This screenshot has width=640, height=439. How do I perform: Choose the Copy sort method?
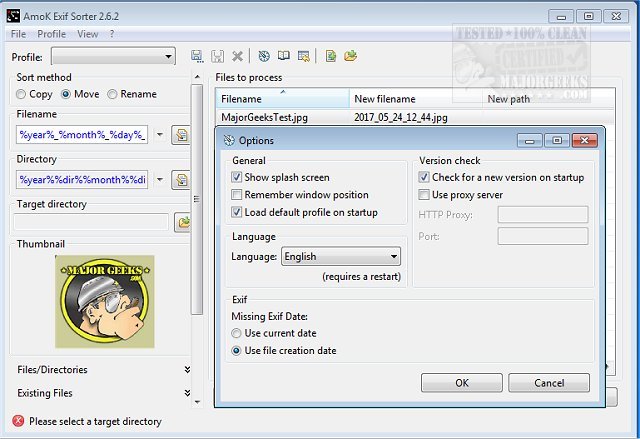(x=21, y=94)
